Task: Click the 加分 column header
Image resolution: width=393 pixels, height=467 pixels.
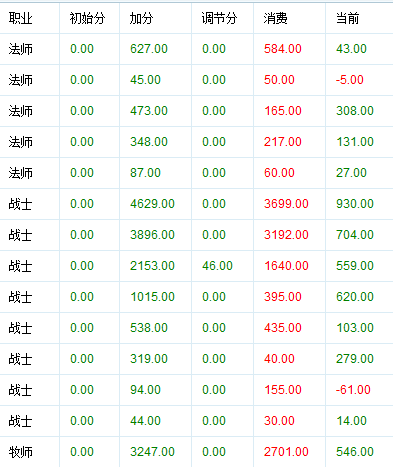Action: [141, 18]
